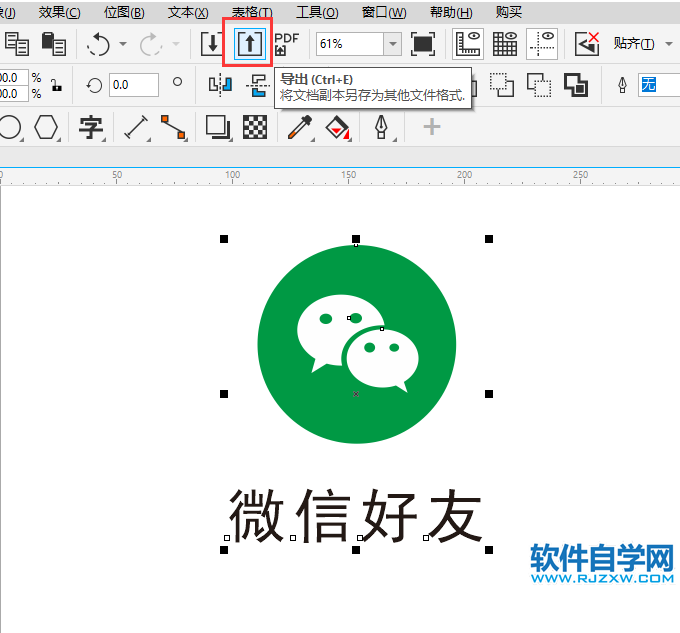Viewport: 680px width, 633px height.
Task: Toggle the lock ratio padlock icon
Action: point(56,85)
